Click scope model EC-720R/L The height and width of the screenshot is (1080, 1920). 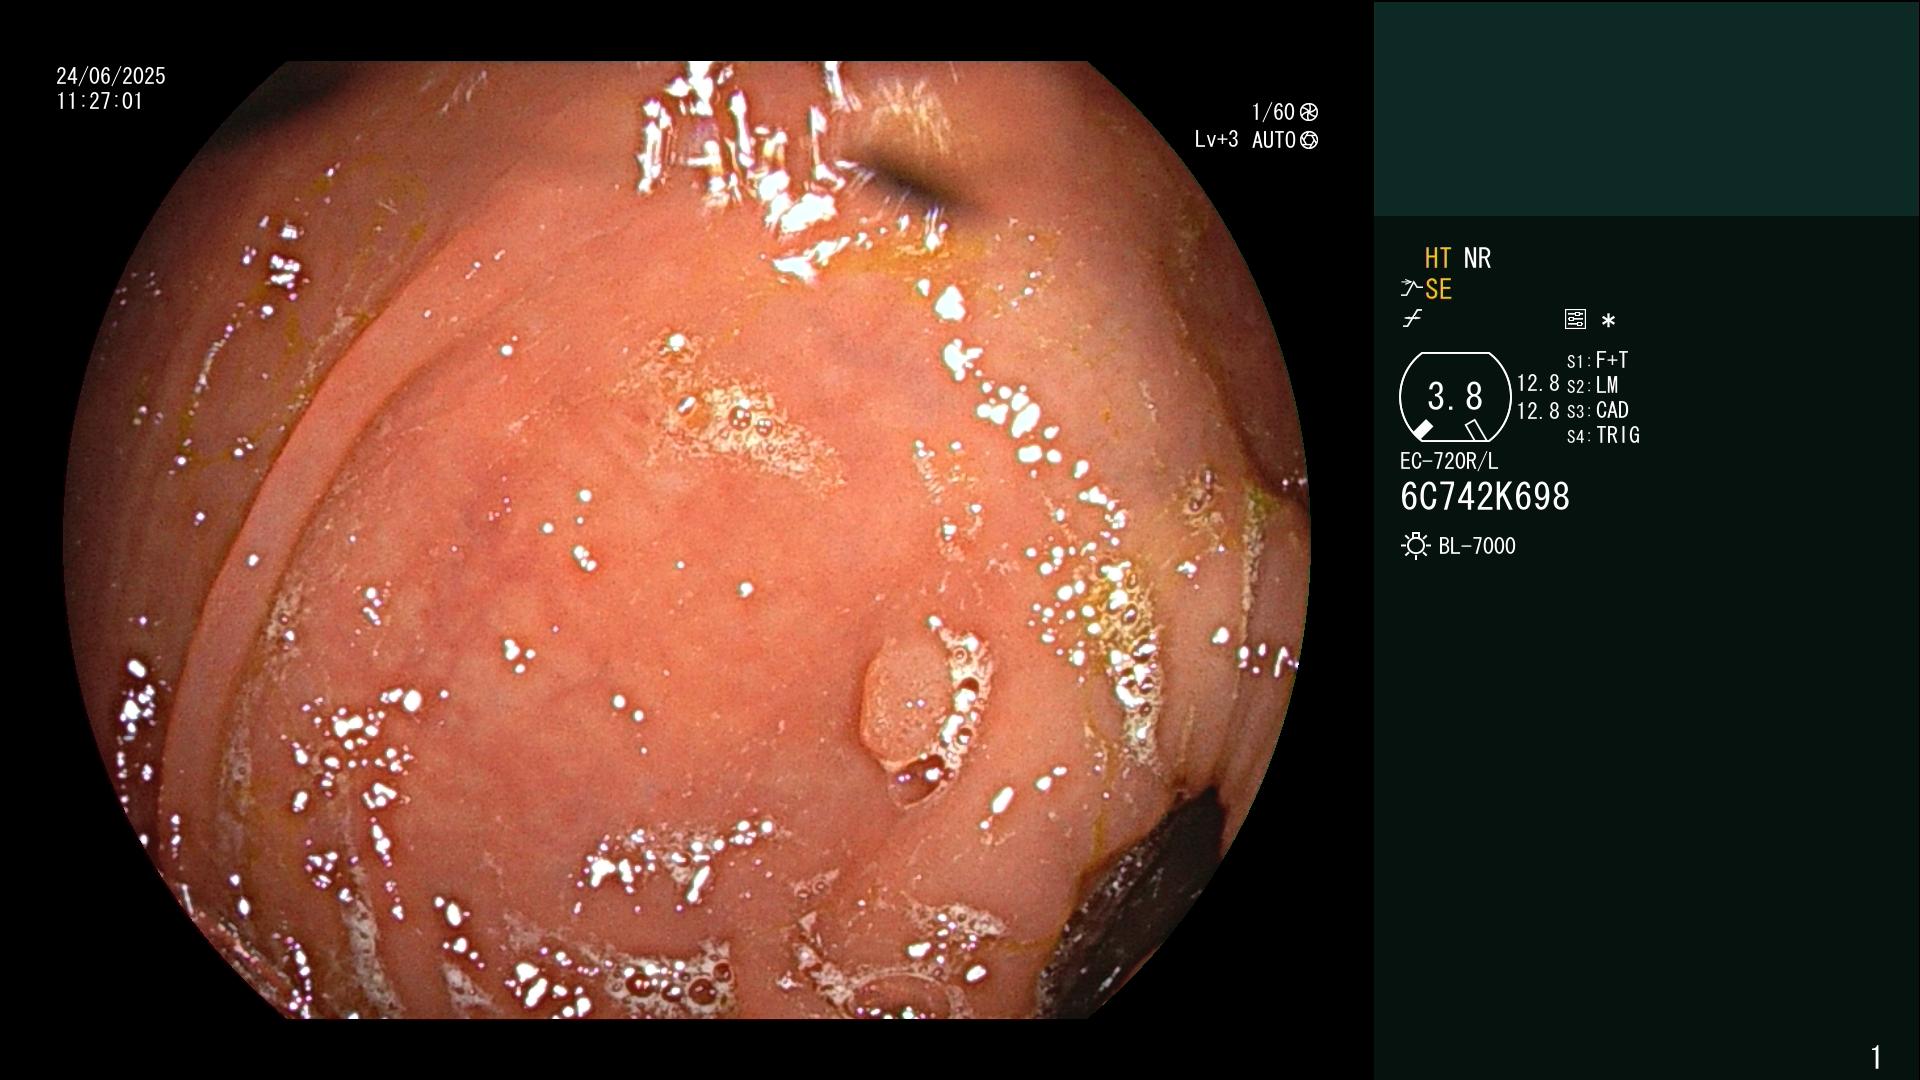[x=1449, y=461]
